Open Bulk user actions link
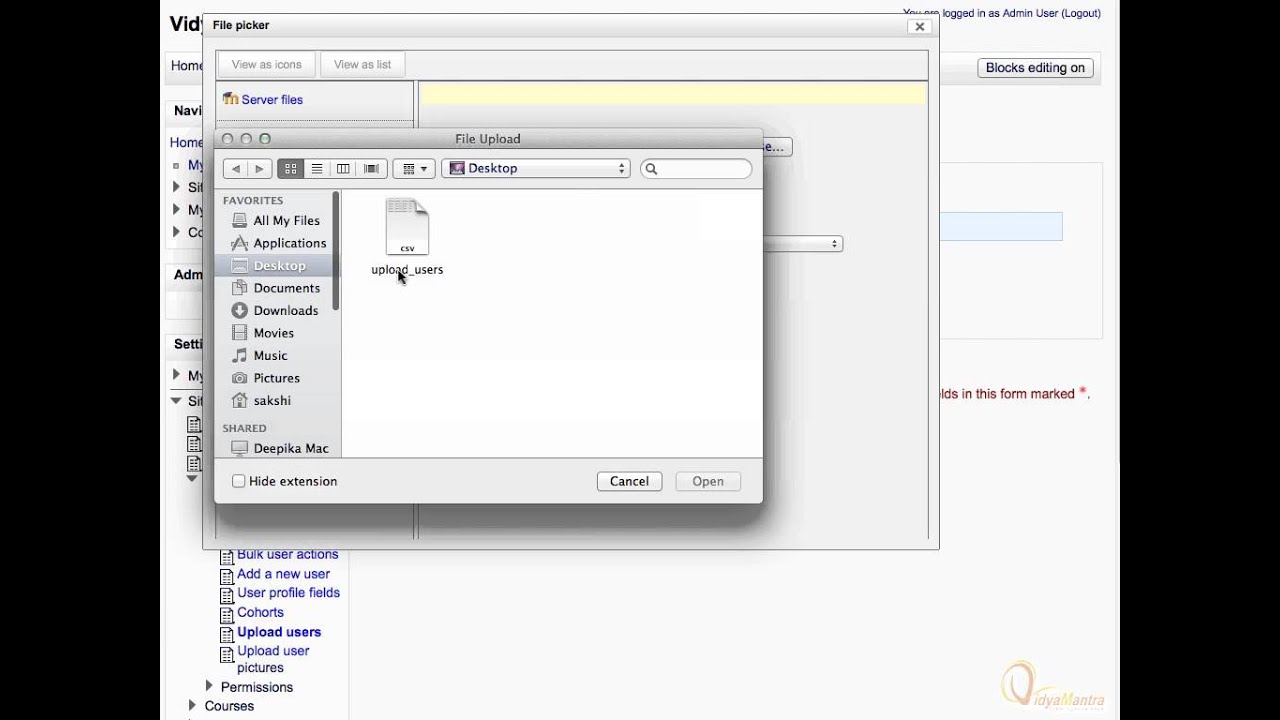Screen dimensions: 1280x720 (288, 554)
